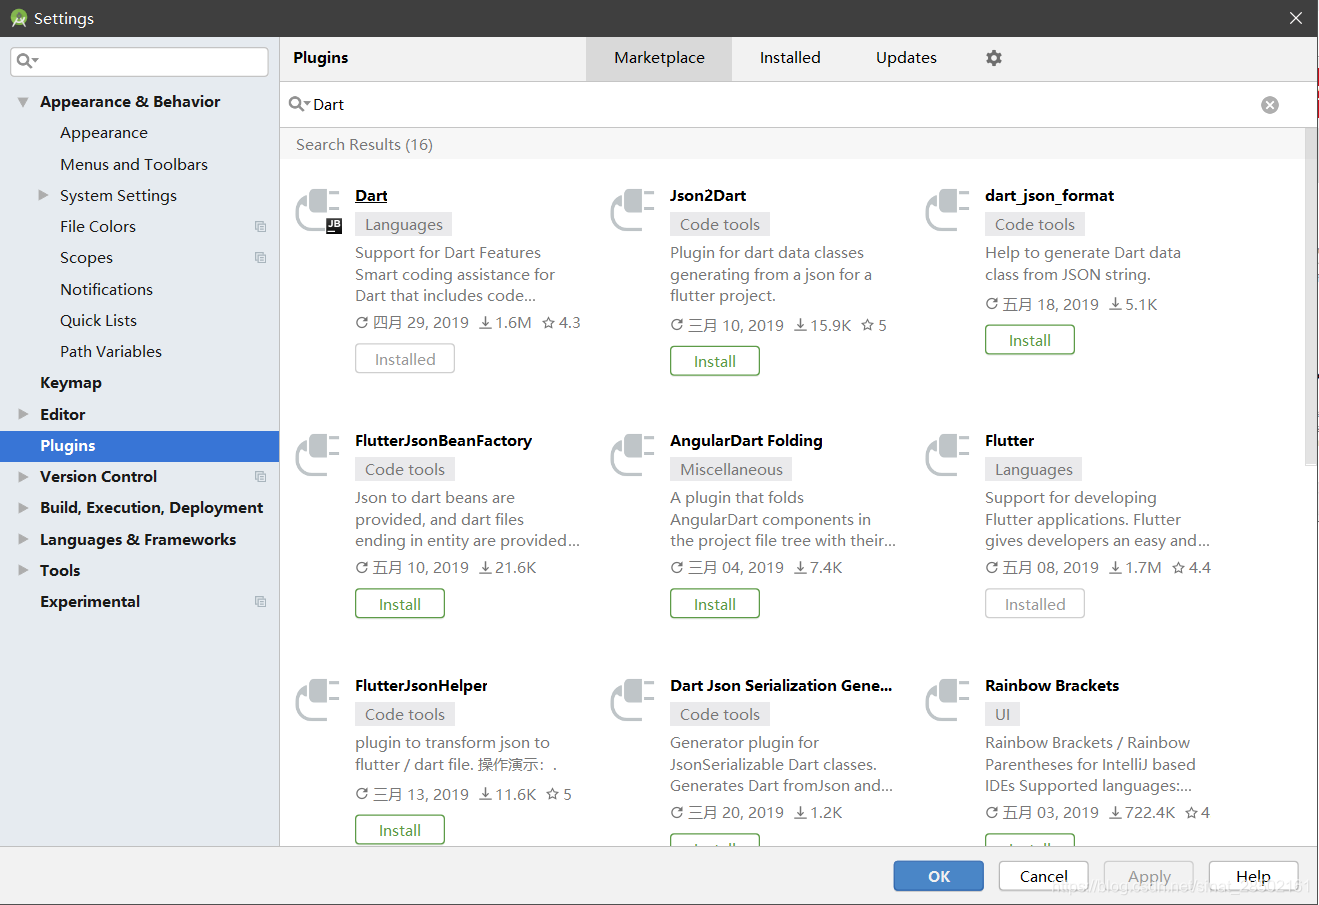Confirm settings with OK button
1319x905 pixels.
[x=939, y=876]
